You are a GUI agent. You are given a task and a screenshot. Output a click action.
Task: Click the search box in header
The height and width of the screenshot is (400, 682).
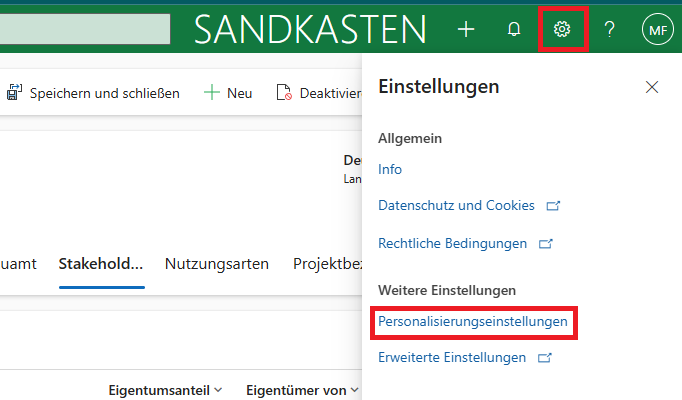click(85, 29)
